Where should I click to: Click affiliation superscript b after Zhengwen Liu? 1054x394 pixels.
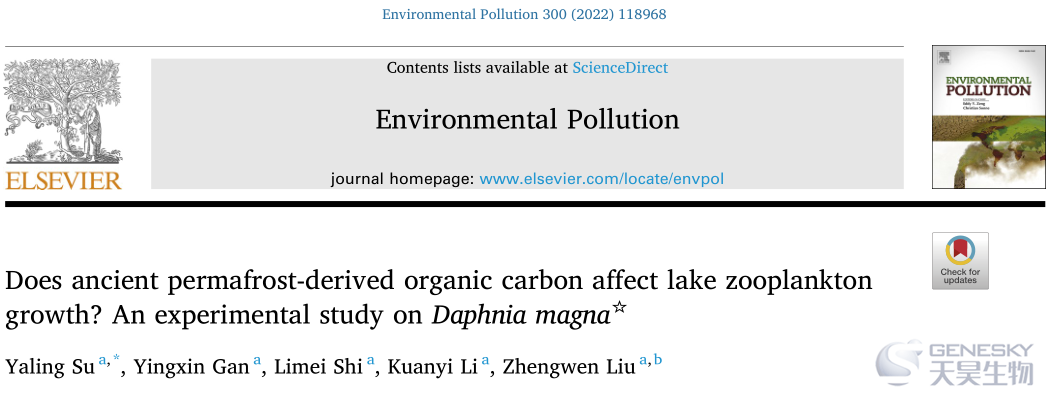658,360
